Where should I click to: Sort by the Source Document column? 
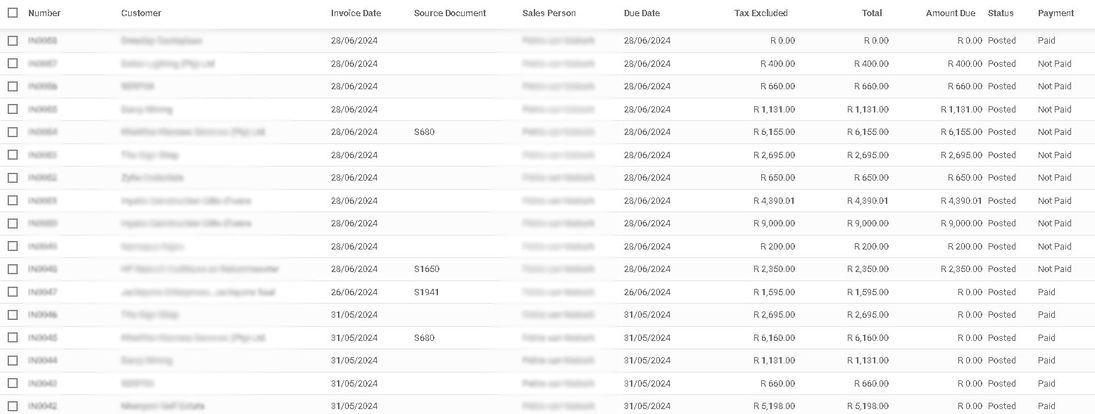tap(449, 14)
